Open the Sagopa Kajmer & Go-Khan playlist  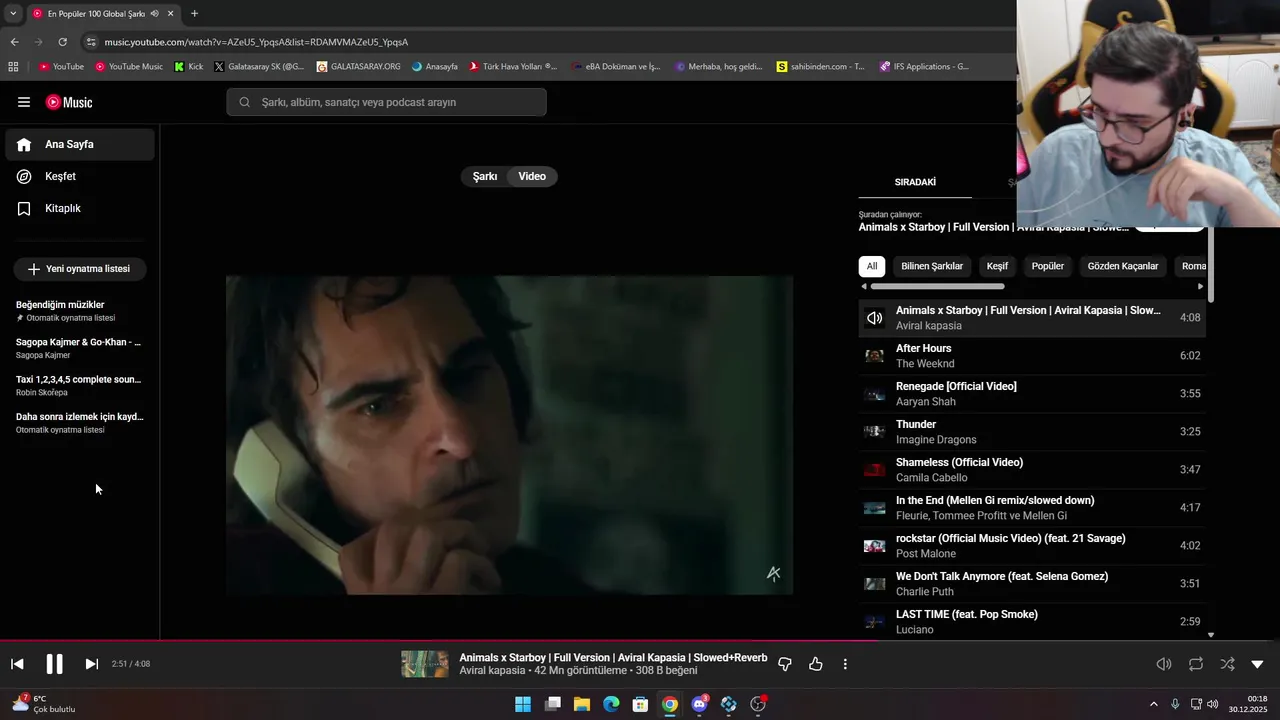click(80, 348)
